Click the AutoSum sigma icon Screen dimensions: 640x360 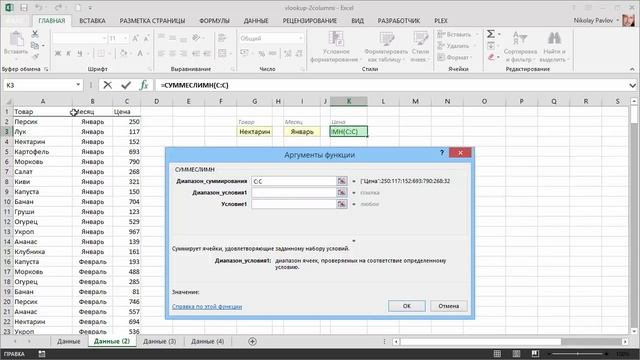pos(491,34)
